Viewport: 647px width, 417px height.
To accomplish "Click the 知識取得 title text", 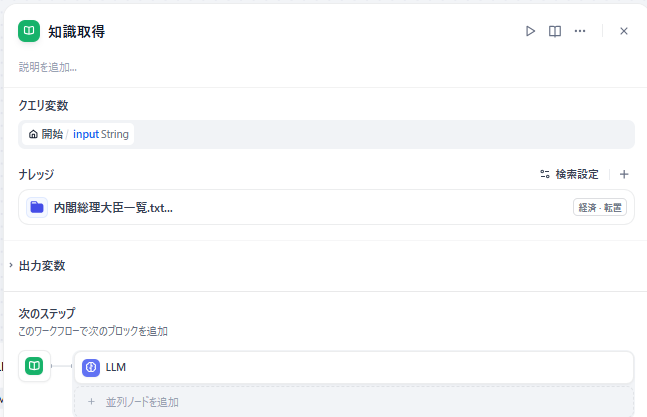I will click(x=76, y=32).
